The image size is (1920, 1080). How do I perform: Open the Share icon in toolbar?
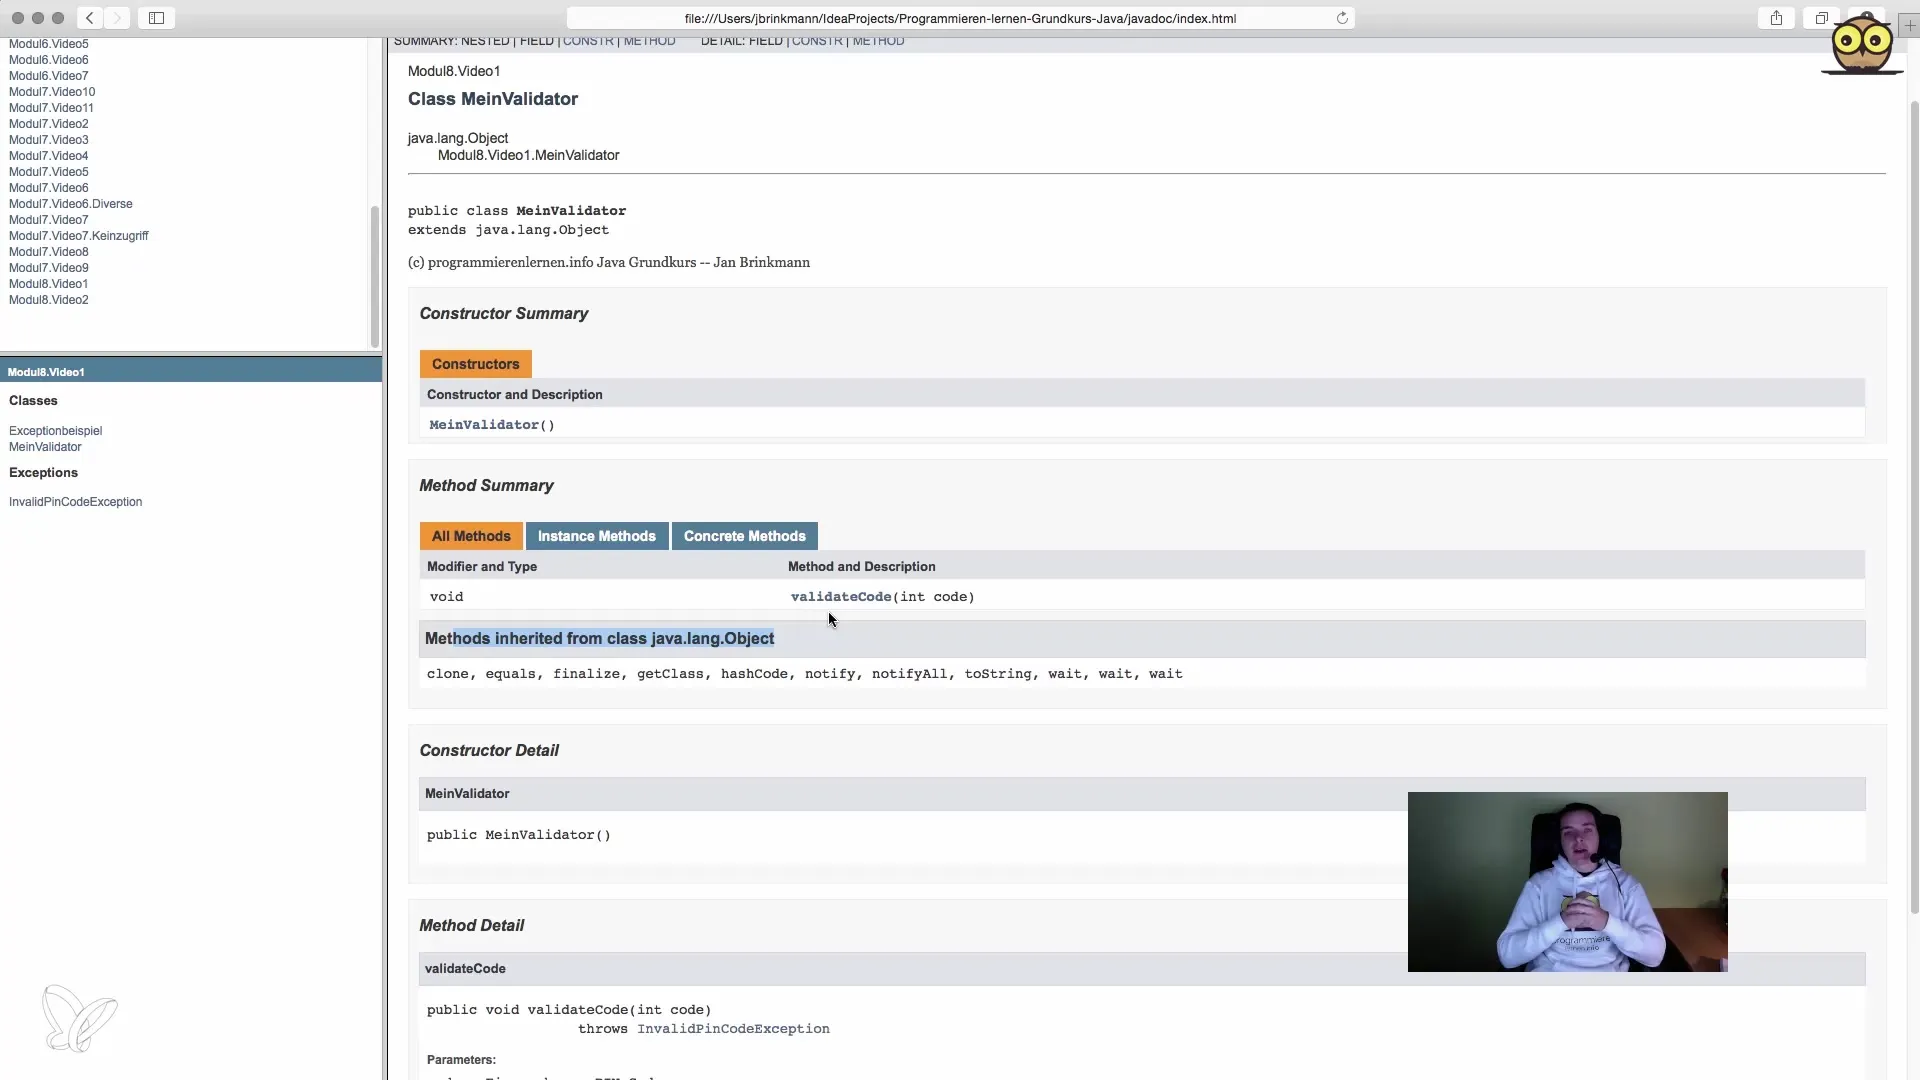1776,18
